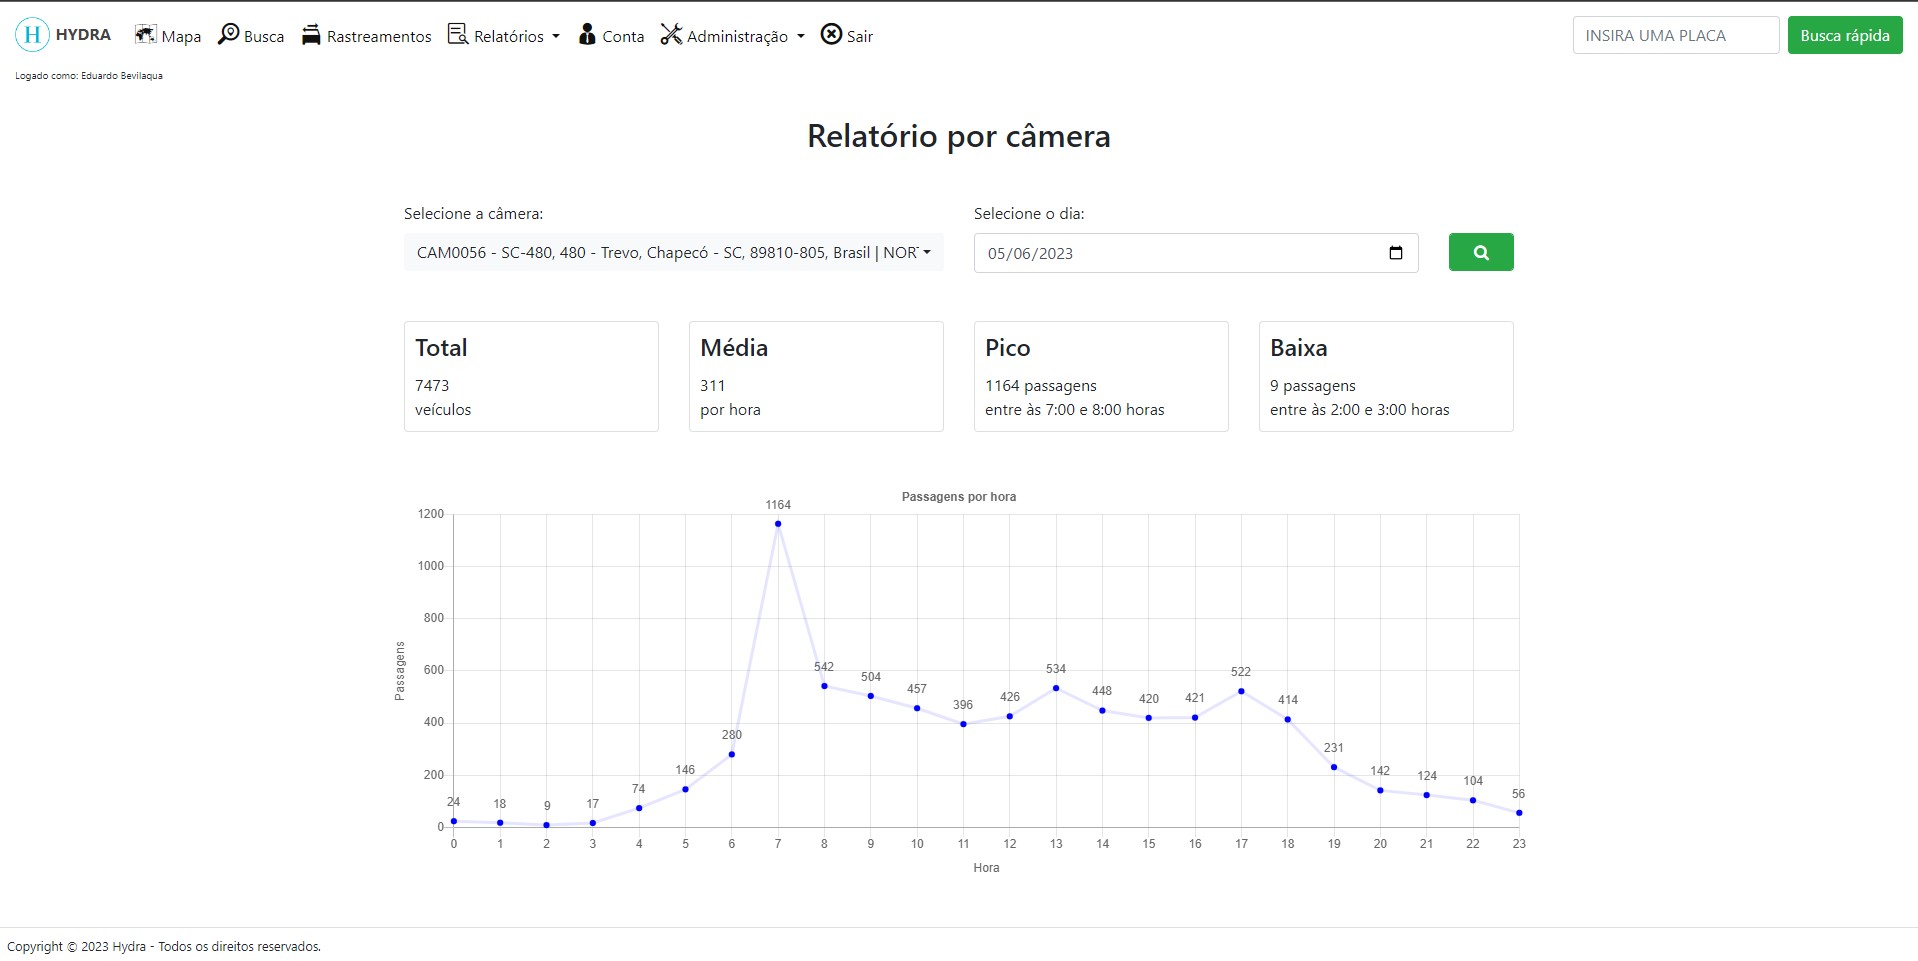Click the data point labeled 534
This screenshot has width=1918, height=961.
[1056, 688]
